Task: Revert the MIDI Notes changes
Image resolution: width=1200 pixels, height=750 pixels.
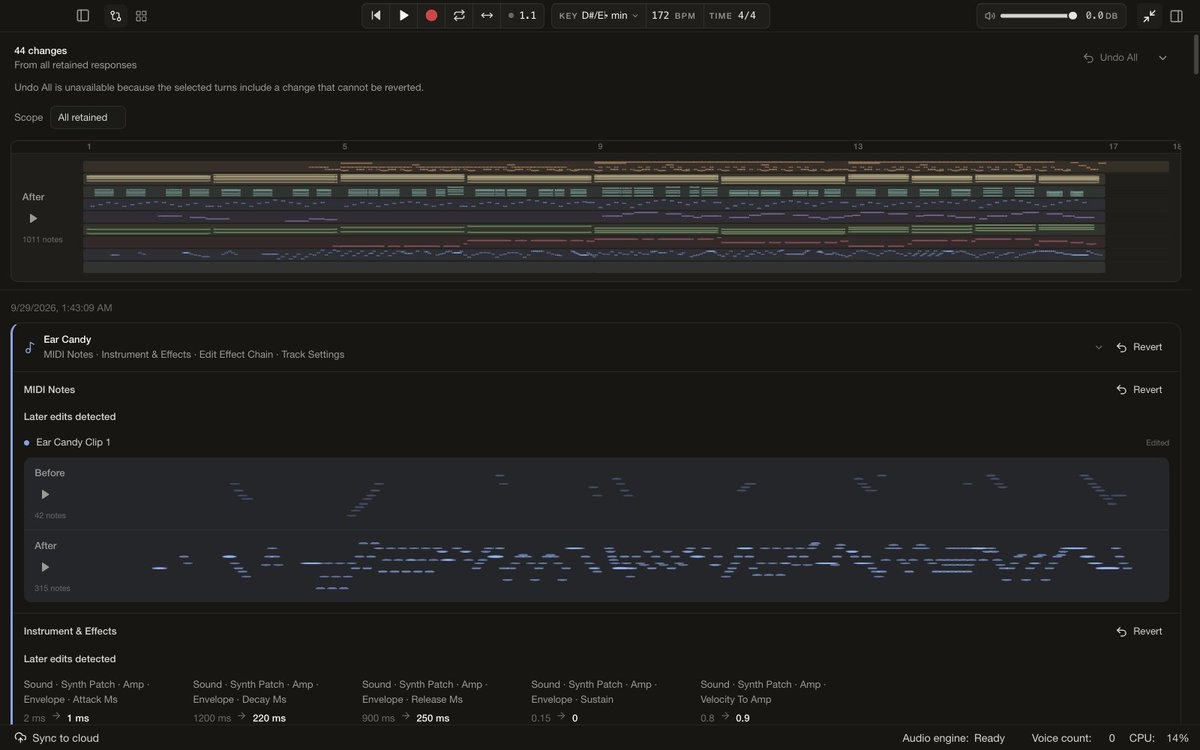Action: pos(1139,390)
